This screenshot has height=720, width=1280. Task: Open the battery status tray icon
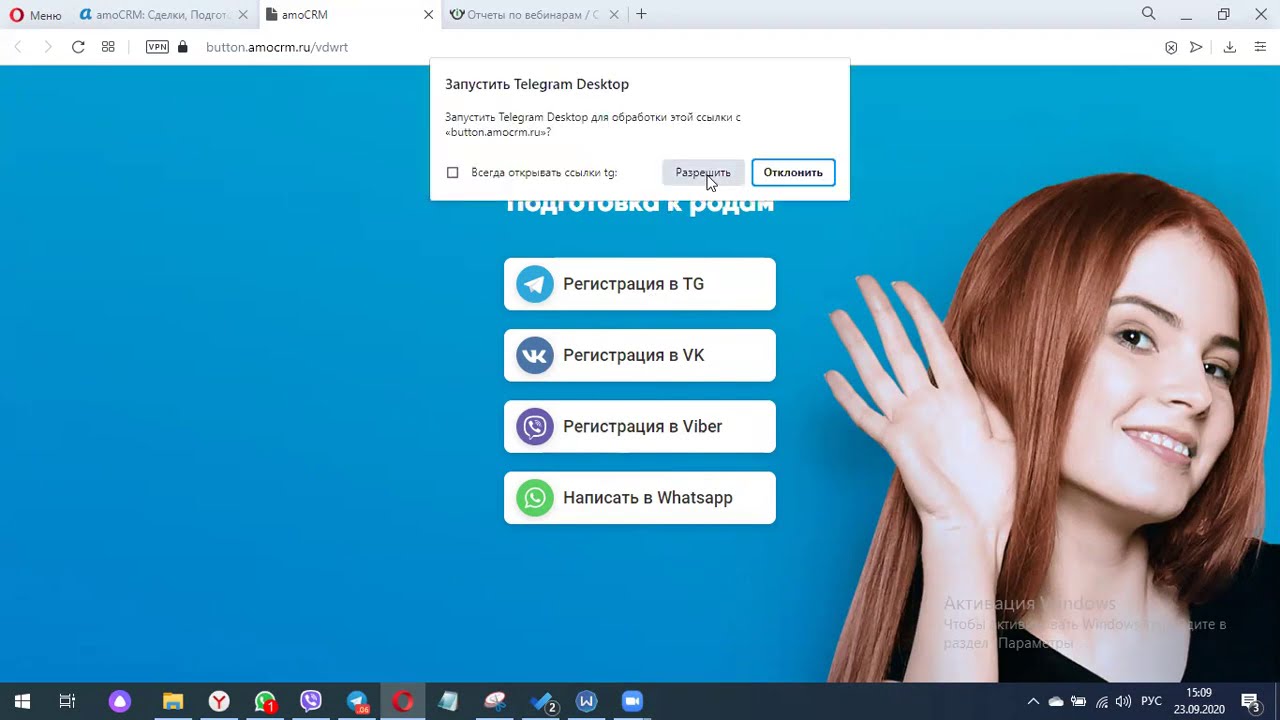pyautogui.click(x=1079, y=701)
